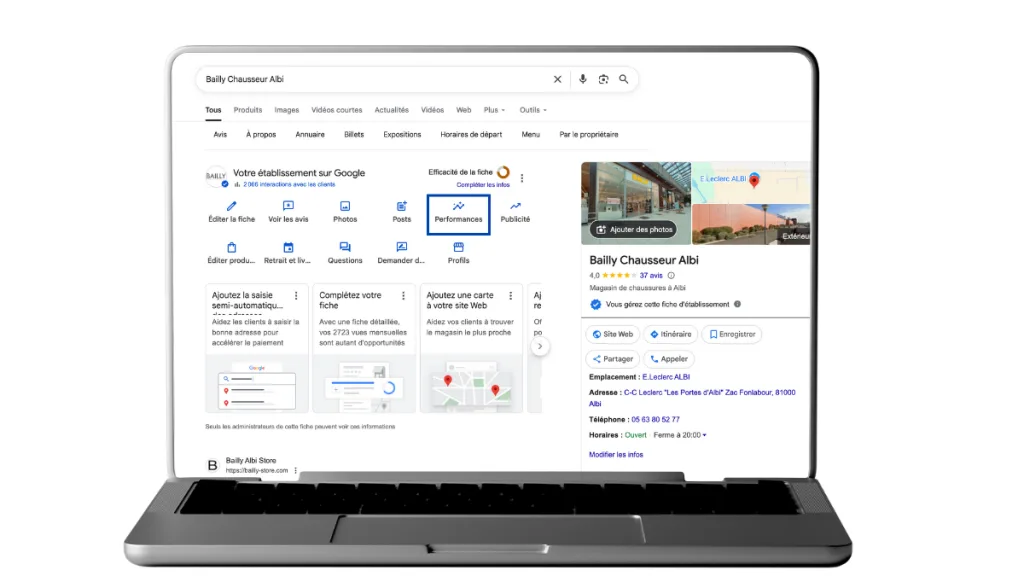Click the Itinéraire button

coord(670,334)
